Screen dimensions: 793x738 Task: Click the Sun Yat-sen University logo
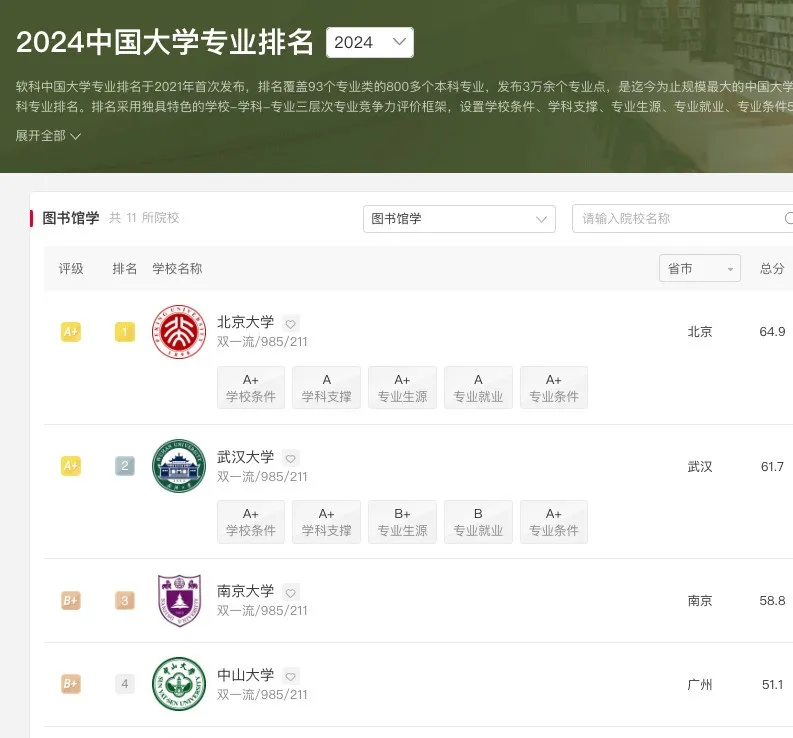click(x=179, y=684)
